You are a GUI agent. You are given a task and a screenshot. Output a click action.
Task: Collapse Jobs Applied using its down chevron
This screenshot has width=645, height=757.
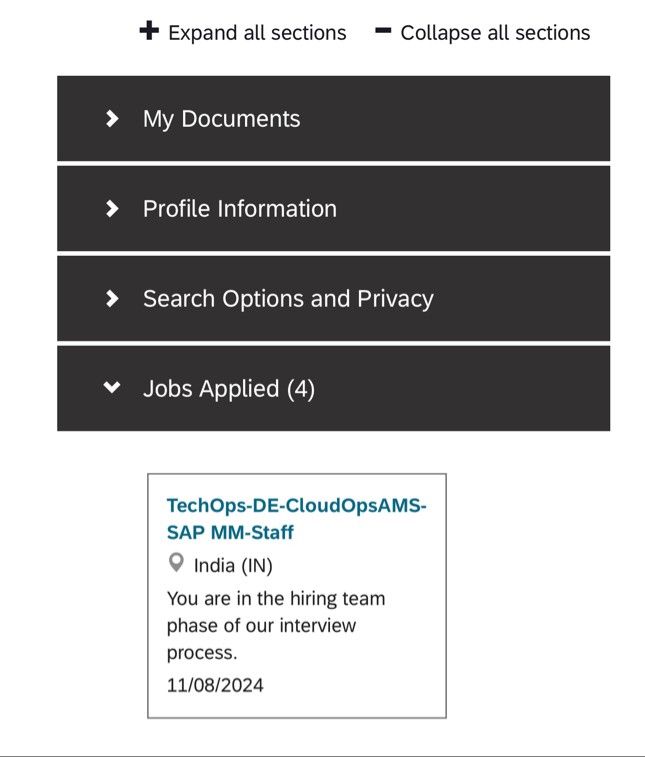(112, 388)
